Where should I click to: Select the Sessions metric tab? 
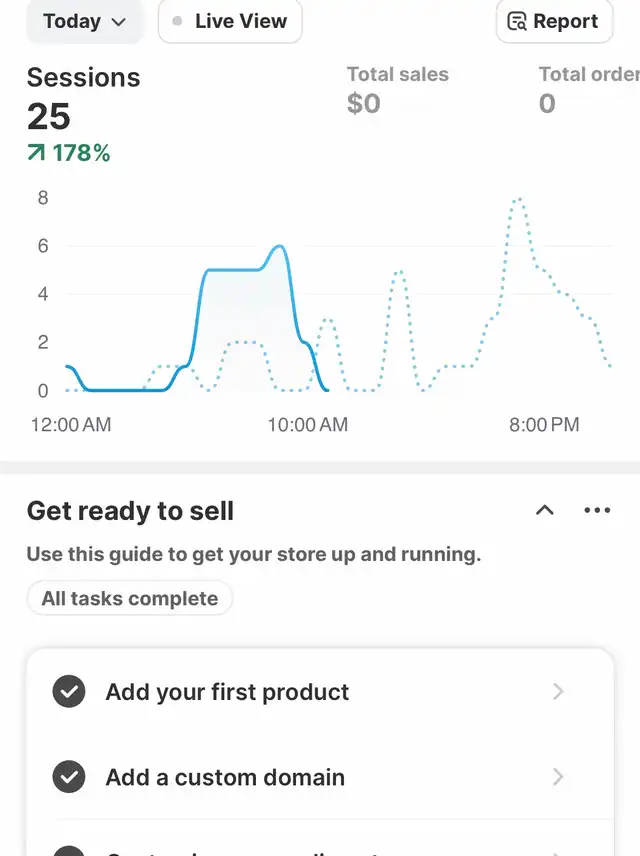coord(84,114)
